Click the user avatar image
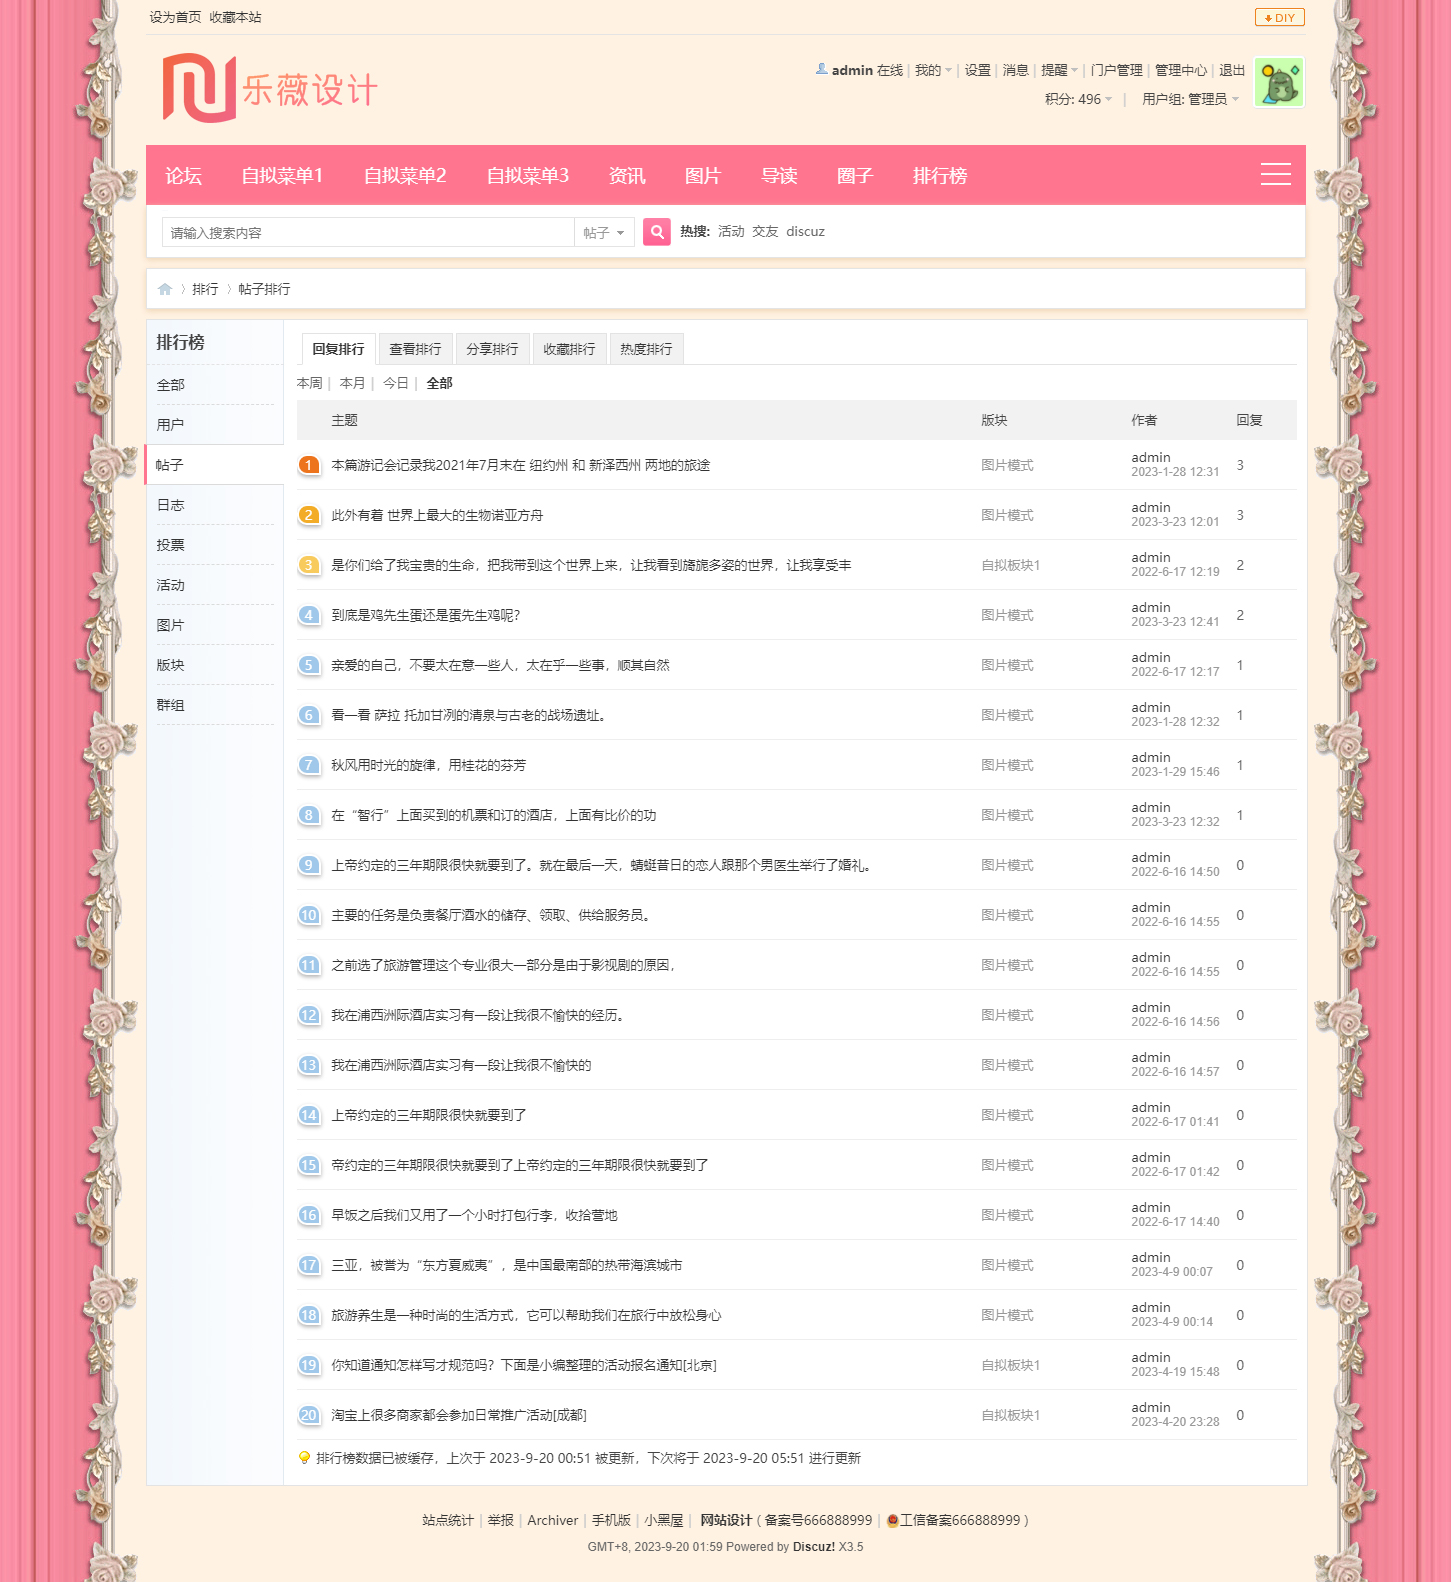1451x1582 pixels. [1278, 83]
